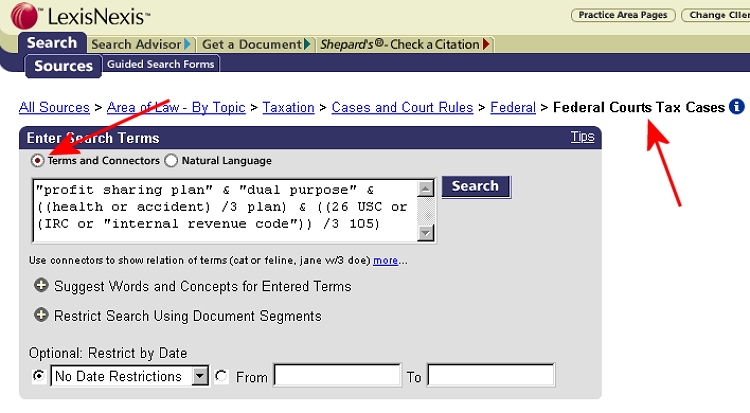
Task: Click the search query up arrow
Action: coord(425,188)
